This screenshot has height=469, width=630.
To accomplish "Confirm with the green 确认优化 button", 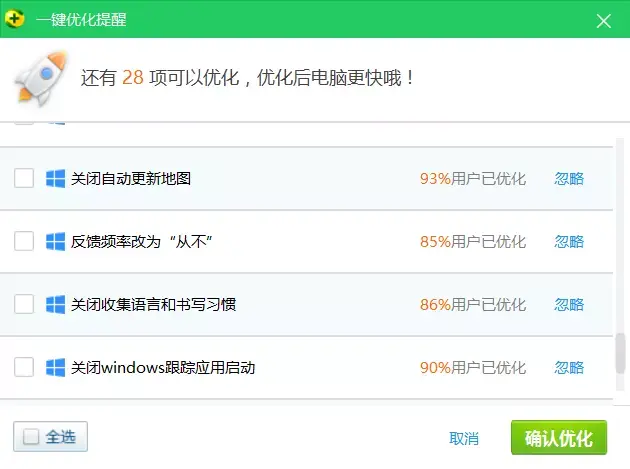I will 559,438.
